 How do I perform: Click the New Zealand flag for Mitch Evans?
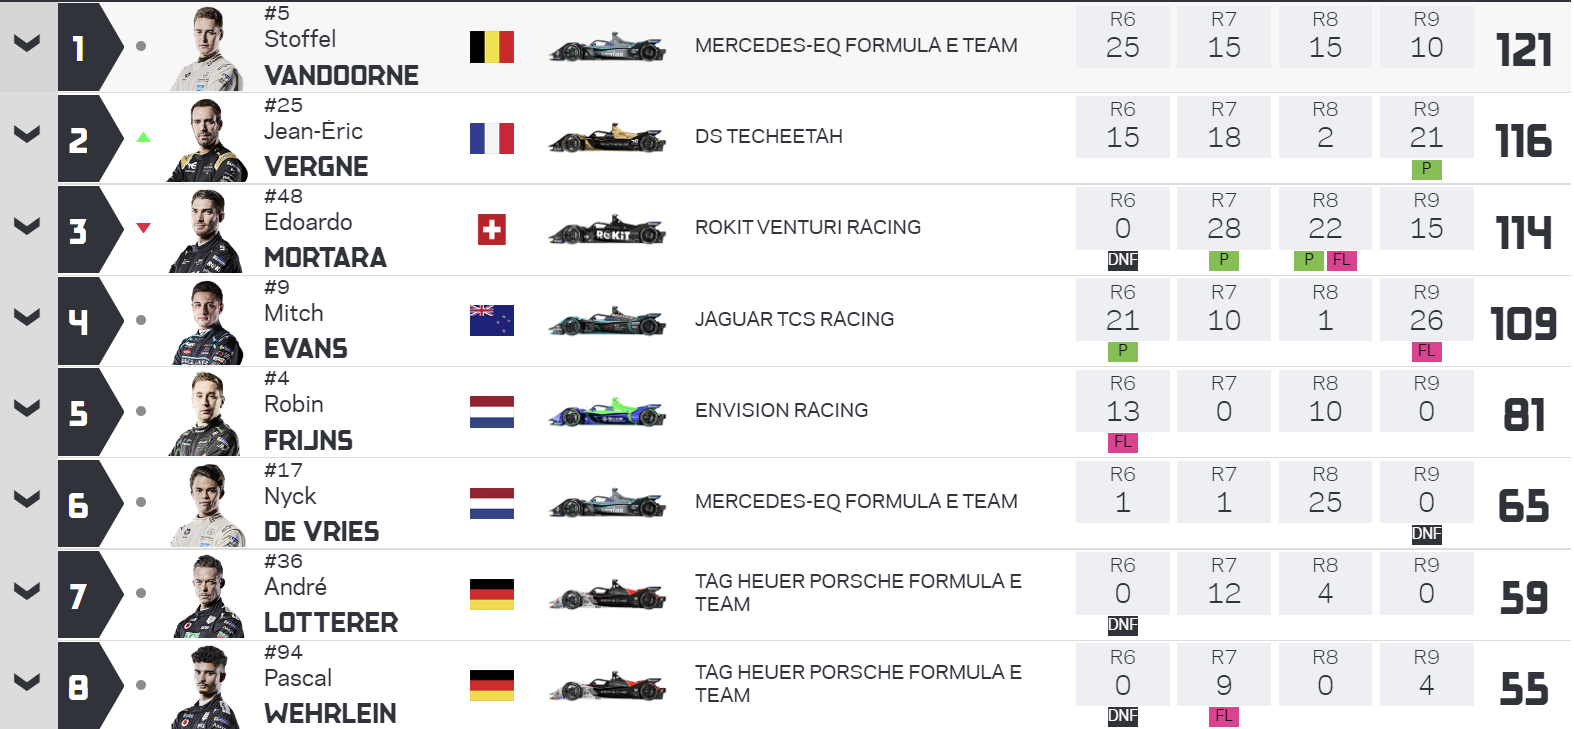tap(492, 320)
